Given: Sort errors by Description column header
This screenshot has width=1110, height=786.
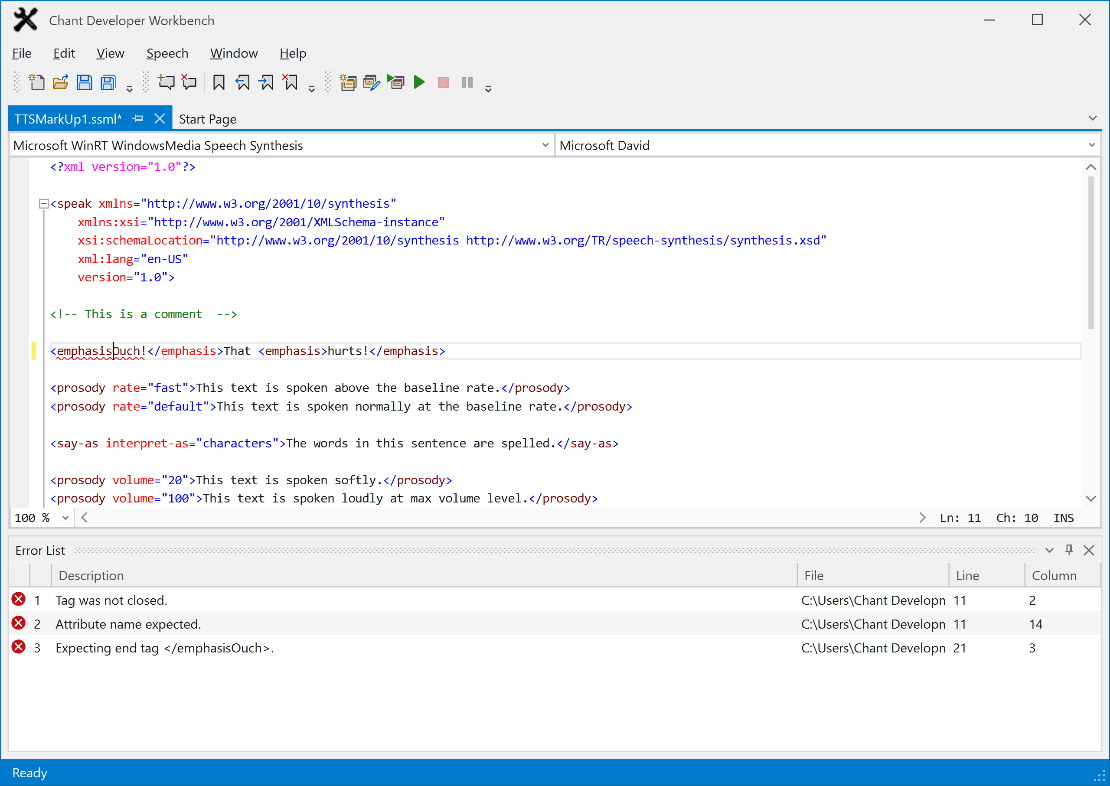Looking at the screenshot, I should (423, 576).
